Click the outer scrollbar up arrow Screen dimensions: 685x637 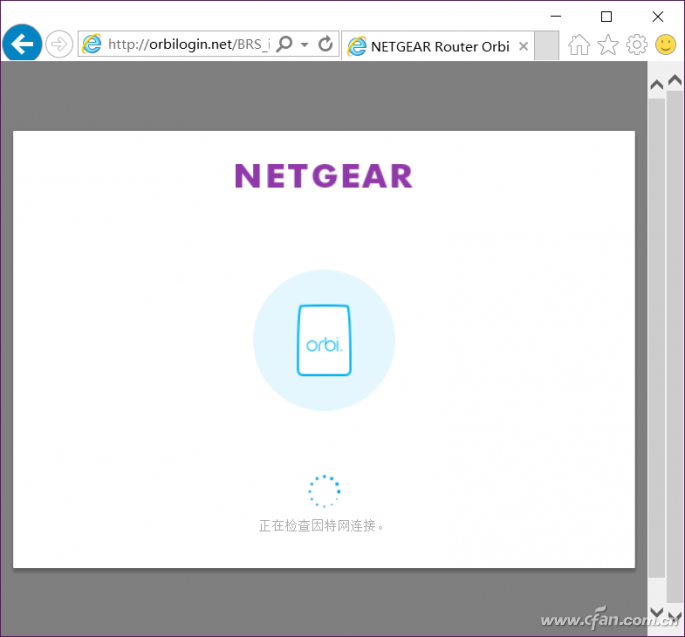click(675, 80)
